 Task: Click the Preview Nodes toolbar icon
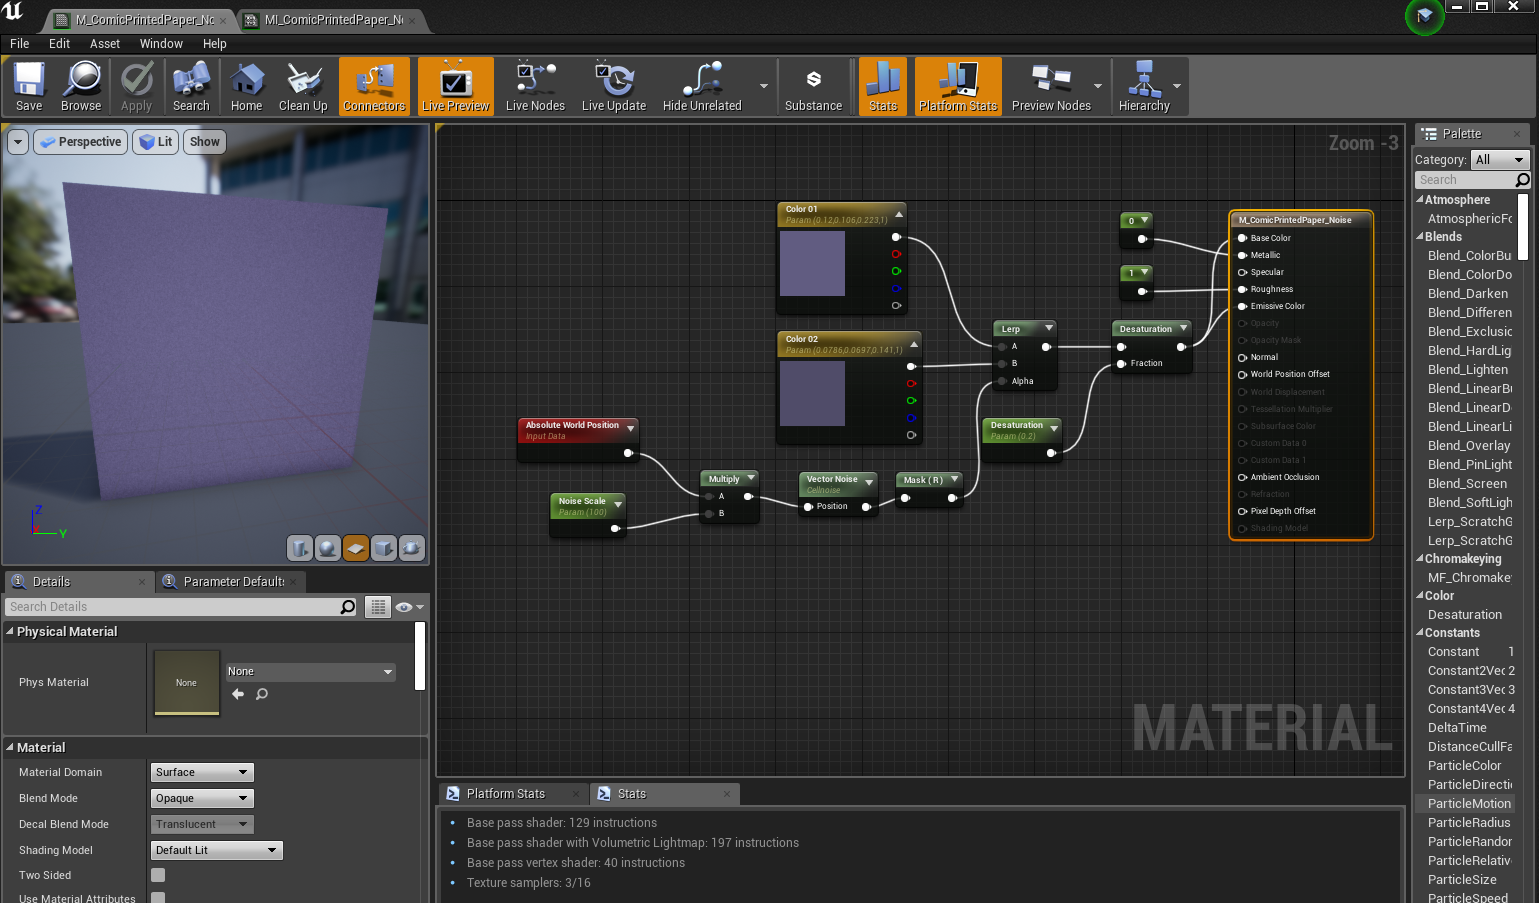1051,86
